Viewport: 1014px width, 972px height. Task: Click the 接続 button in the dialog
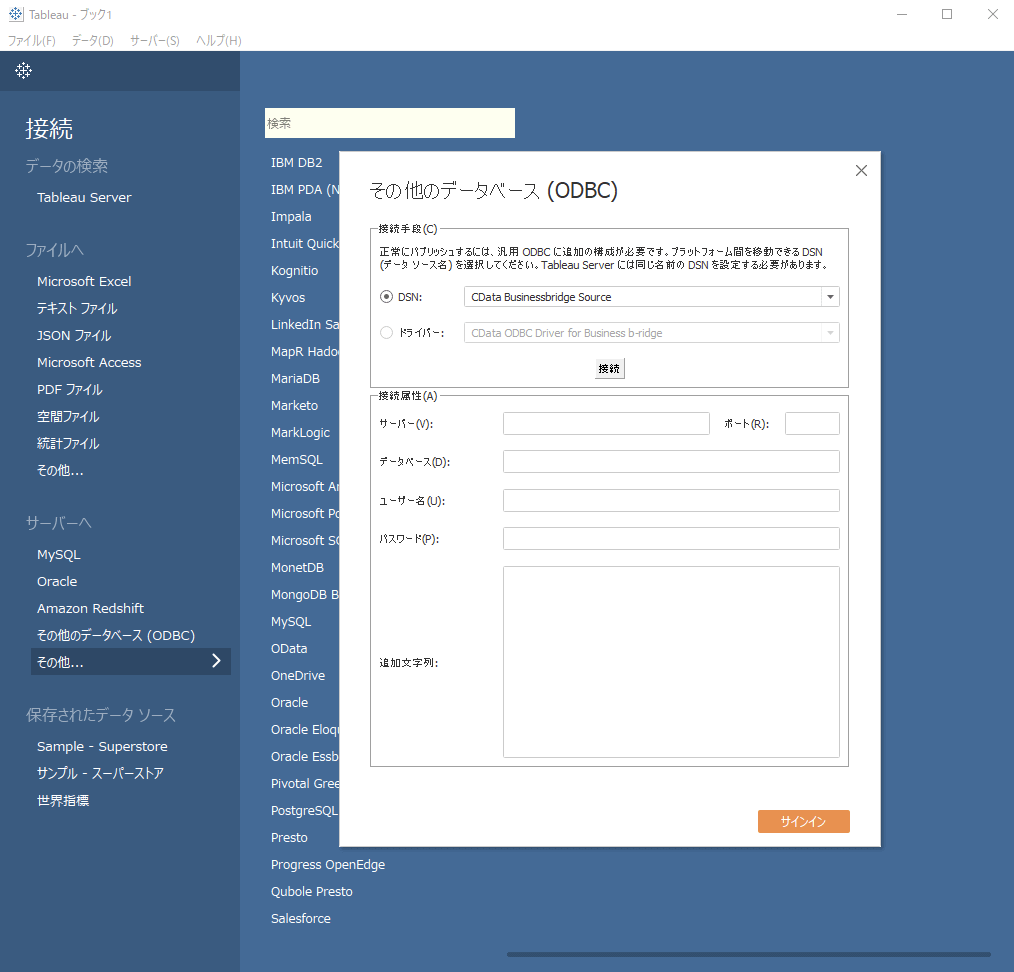click(609, 369)
